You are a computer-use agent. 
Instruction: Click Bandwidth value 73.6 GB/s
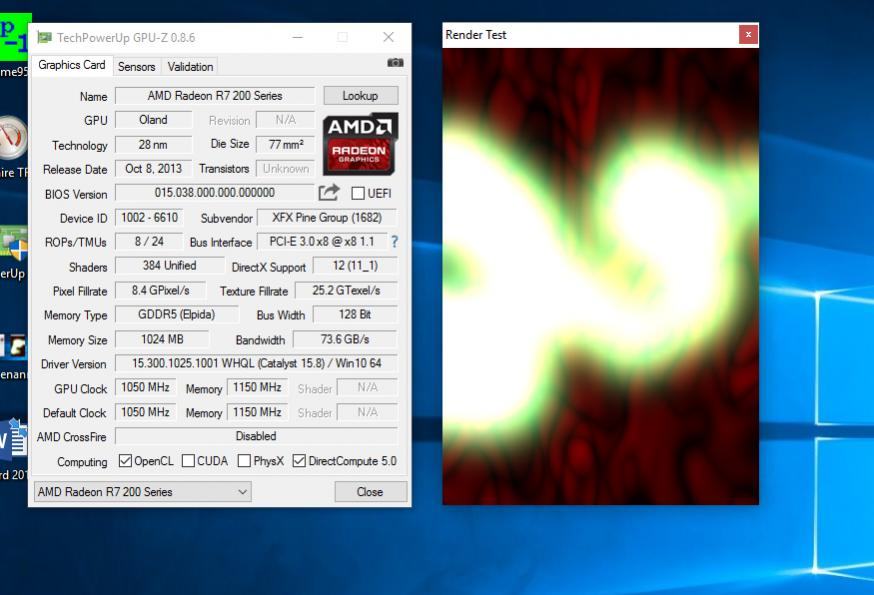(345, 339)
